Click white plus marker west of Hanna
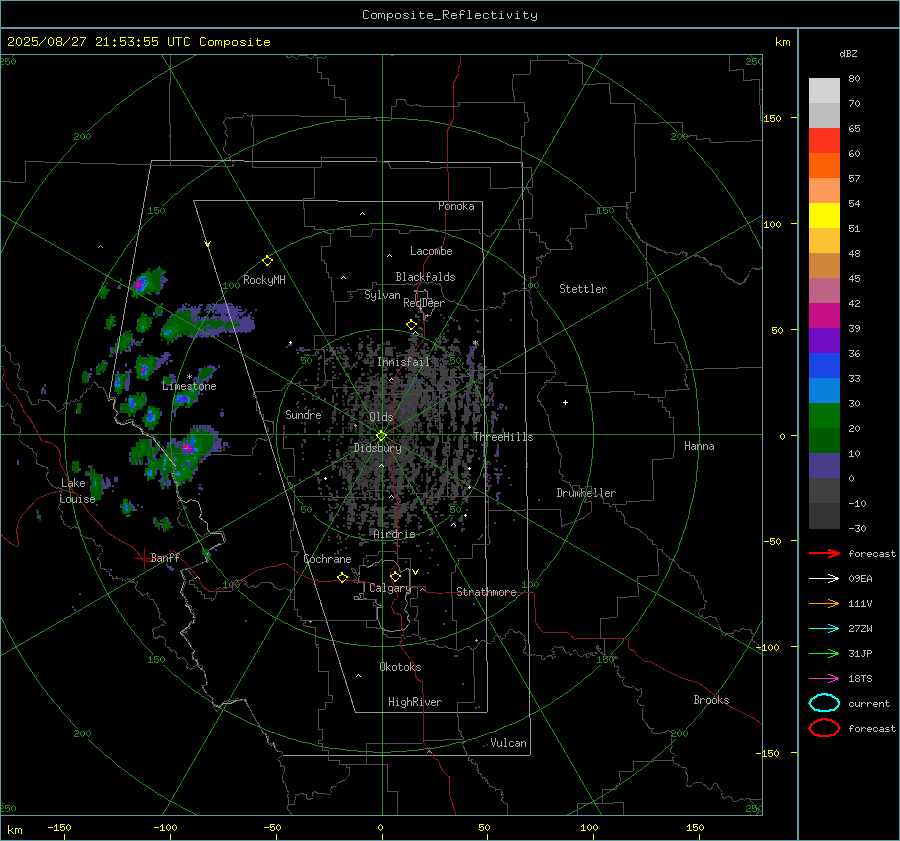Screen dimensions: 900x841 (x=565, y=402)
